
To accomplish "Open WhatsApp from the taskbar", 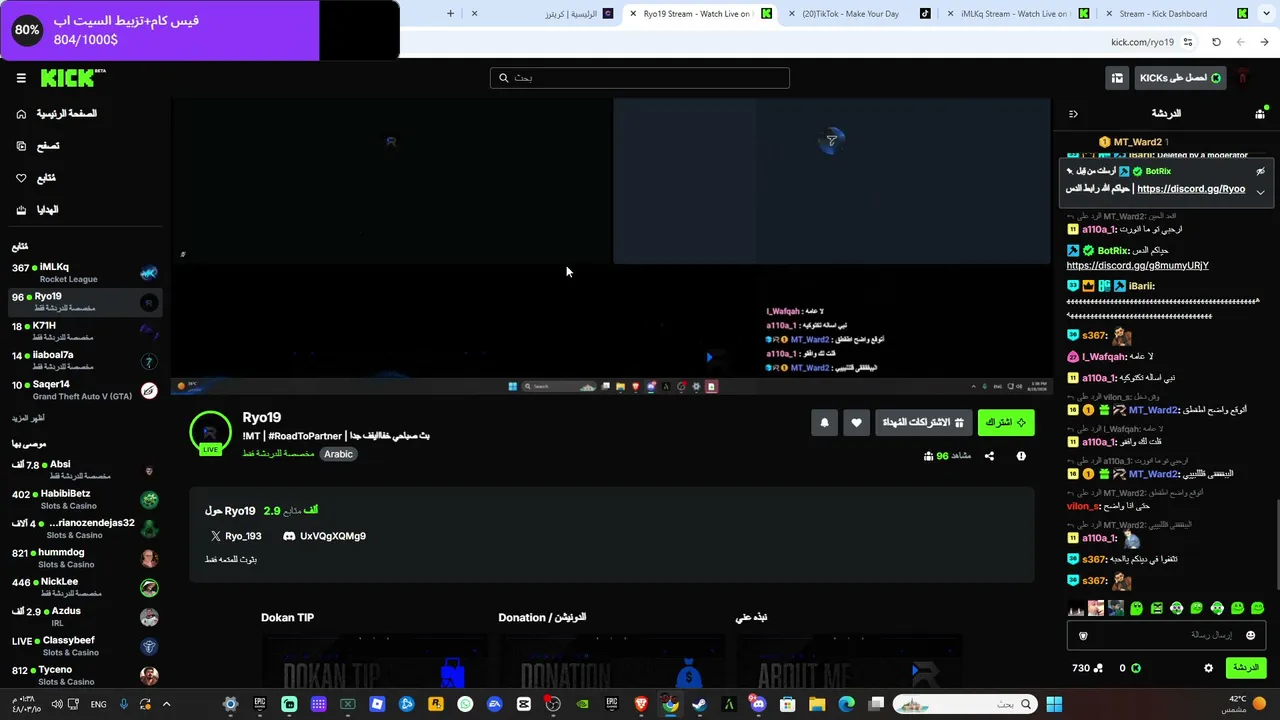I will (x=465, y=704).
